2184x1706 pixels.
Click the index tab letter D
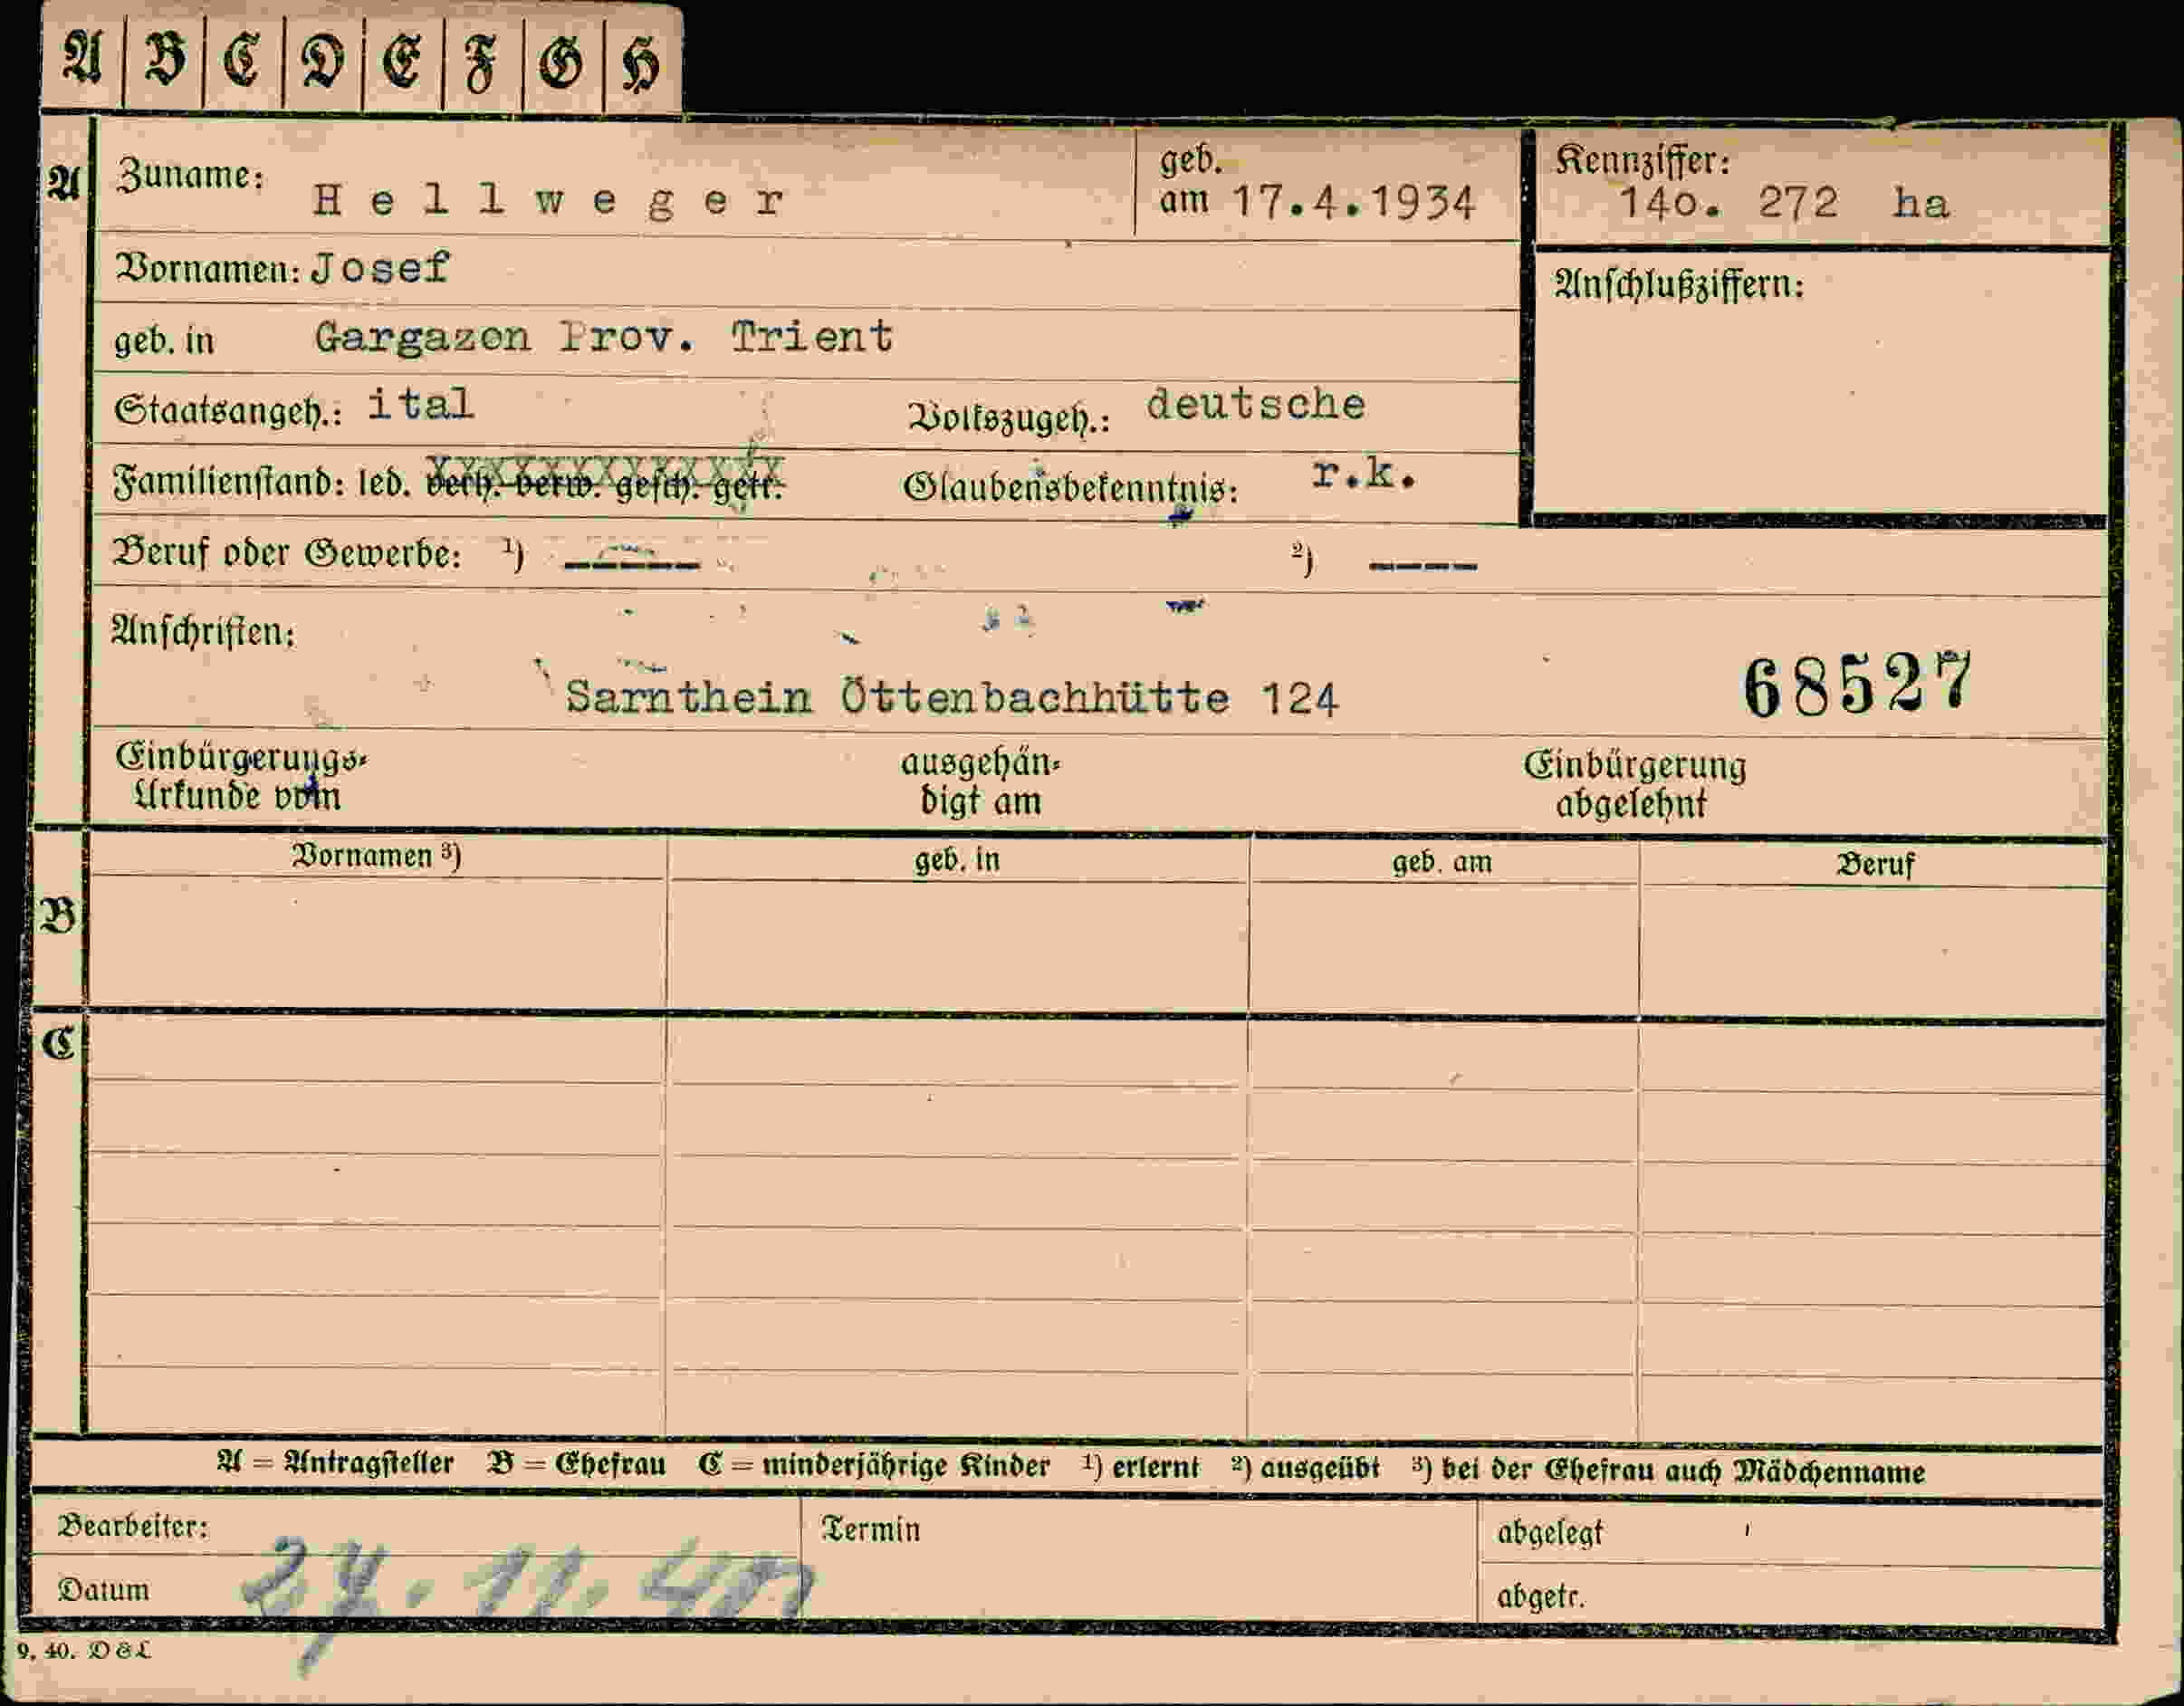pos(322,60)
